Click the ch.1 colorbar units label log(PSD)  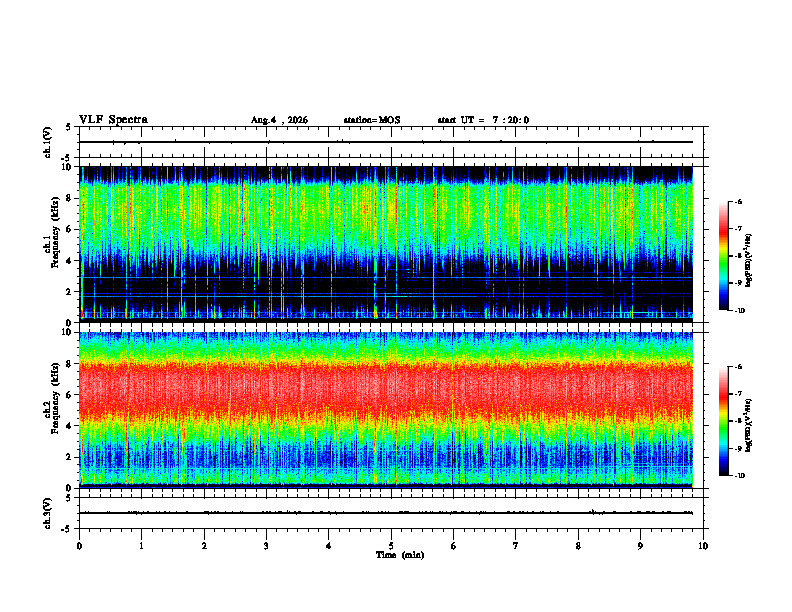tap(749, 261)
